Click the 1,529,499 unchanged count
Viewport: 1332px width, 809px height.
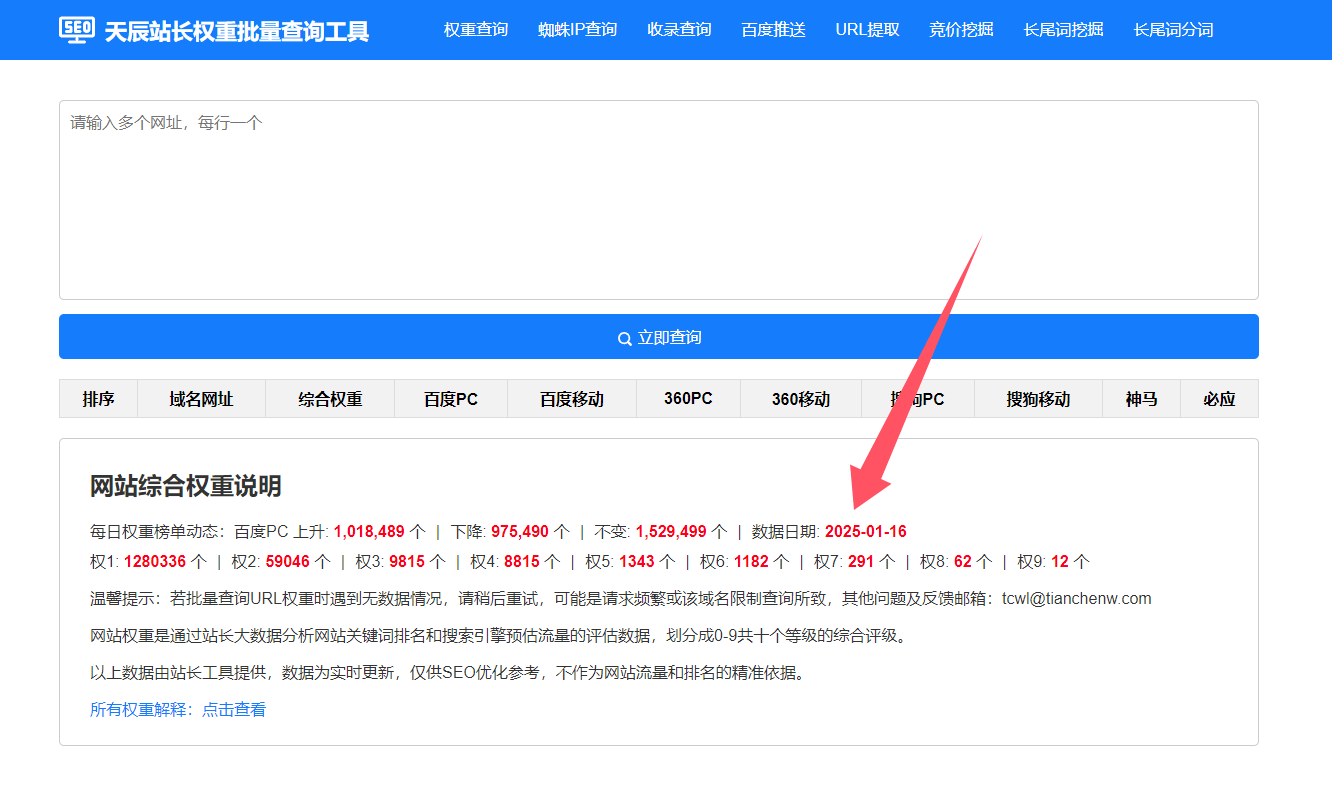coord(671,531)
